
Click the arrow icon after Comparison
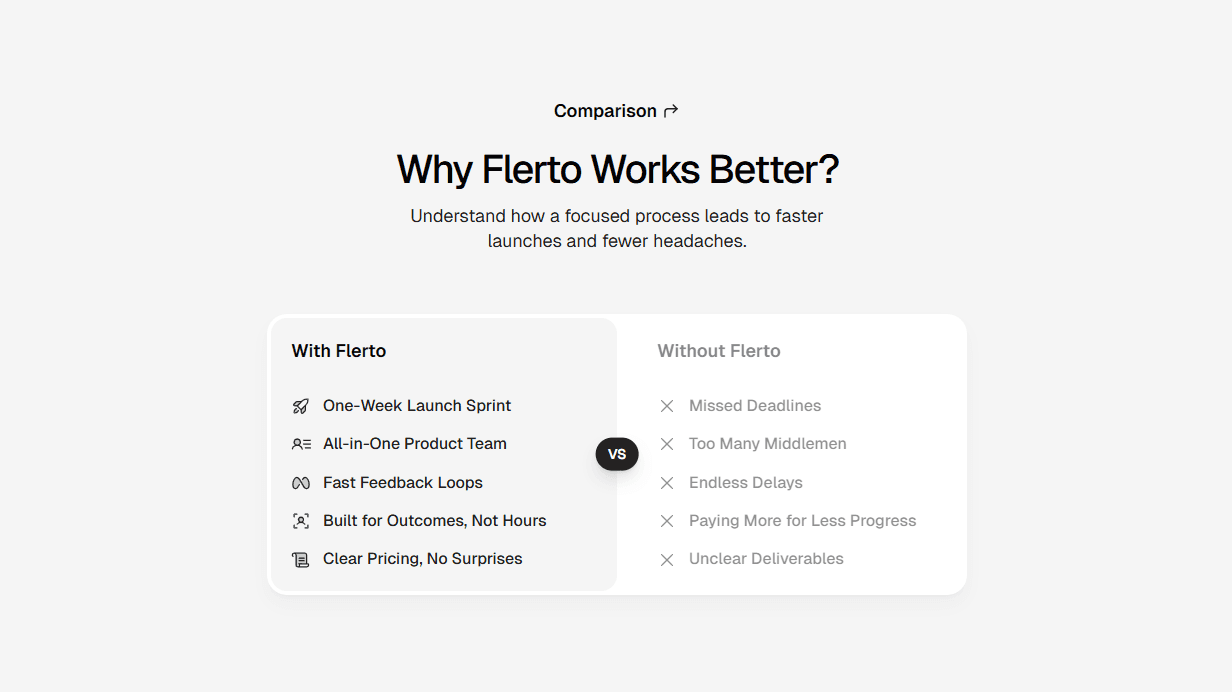tap(670, 111)
